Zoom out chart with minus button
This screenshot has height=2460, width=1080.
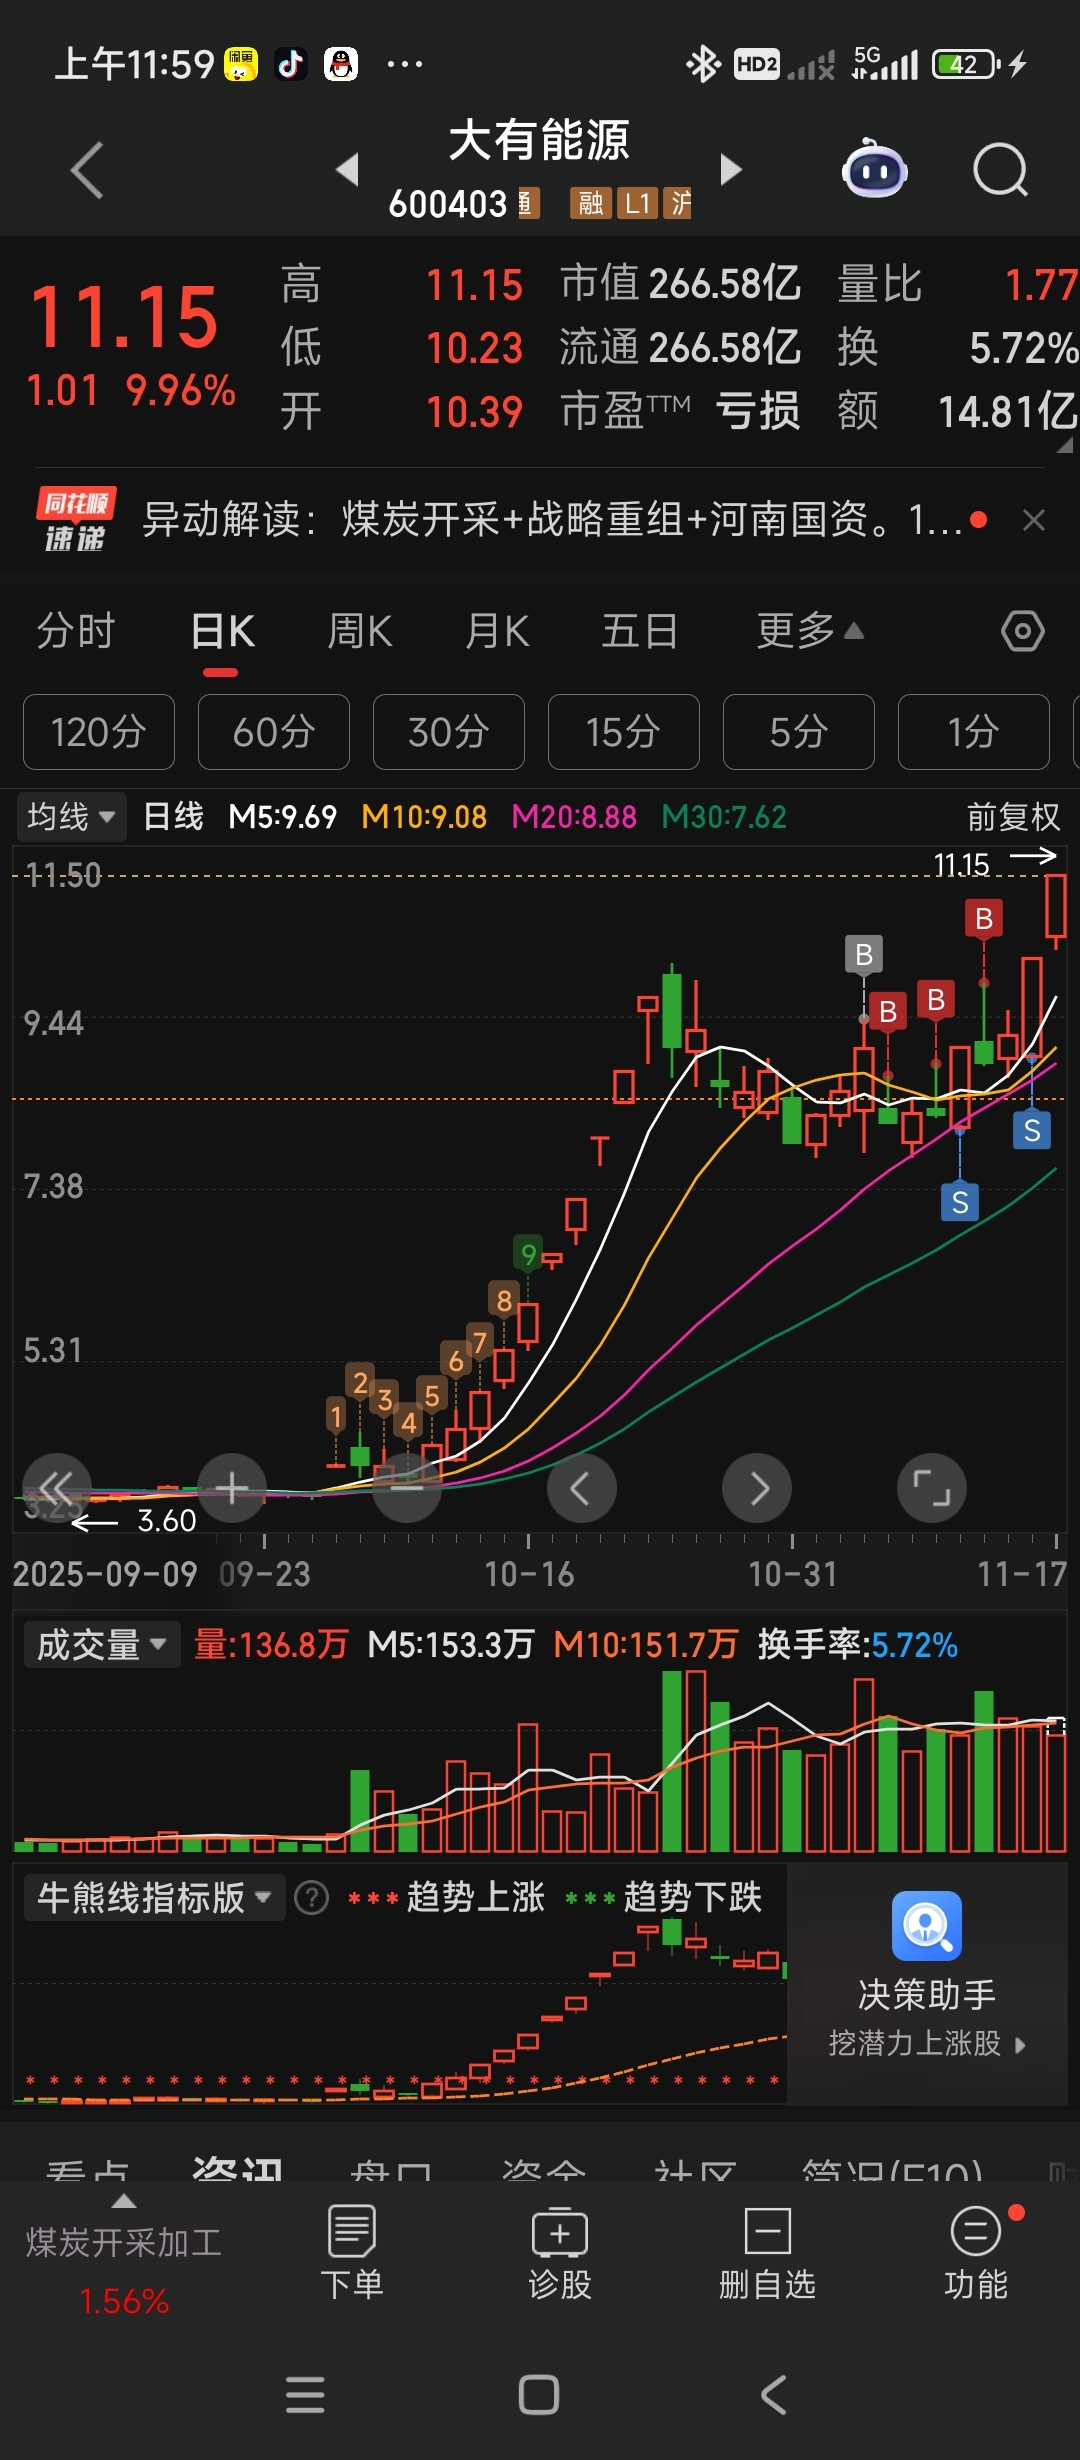tap(407, 1488)
